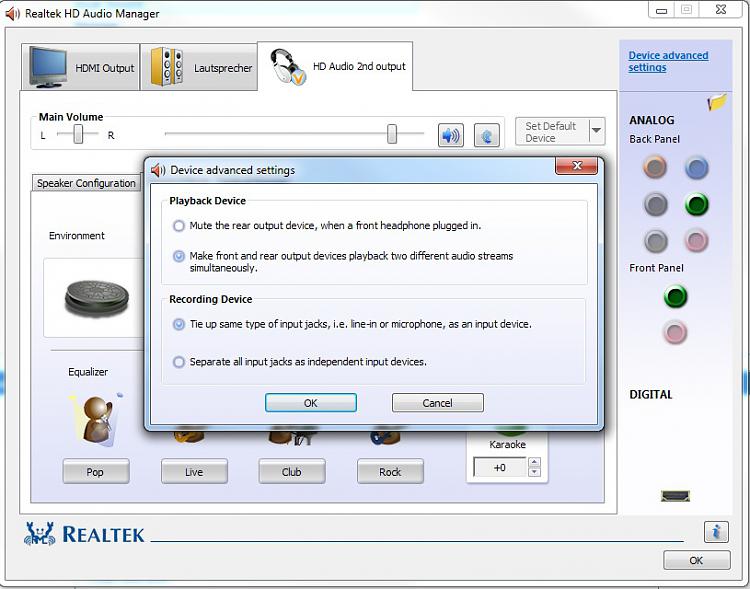Viewport: 750px width, 589px height.
Task: Click Set Default Device button
Action: point(552,132)
